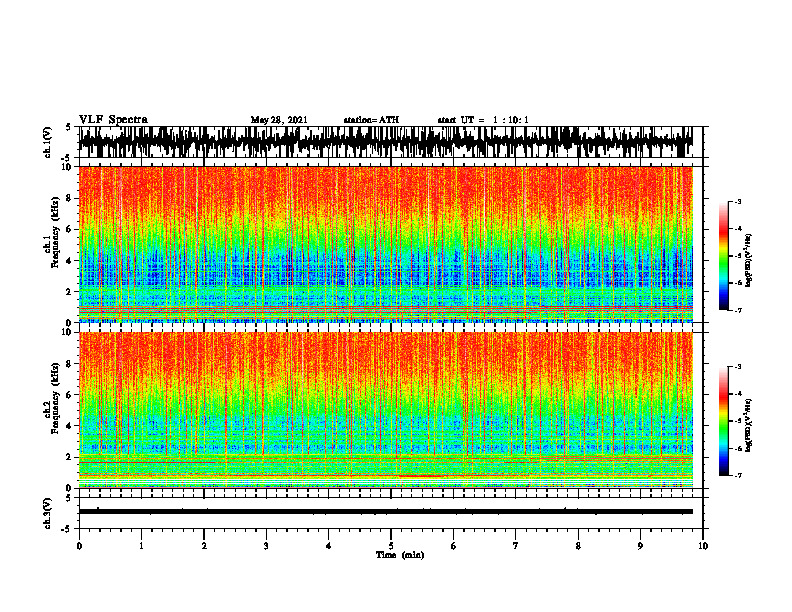
Task: Click time-axis tick label "7"
Action: point(516,546)
